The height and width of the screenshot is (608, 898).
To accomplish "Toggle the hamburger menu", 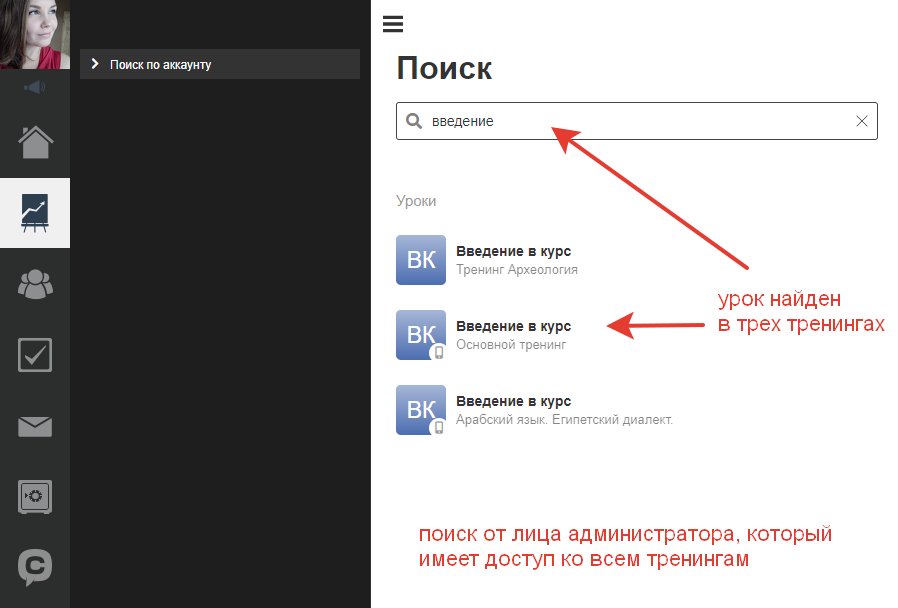I will coord(393,24).
